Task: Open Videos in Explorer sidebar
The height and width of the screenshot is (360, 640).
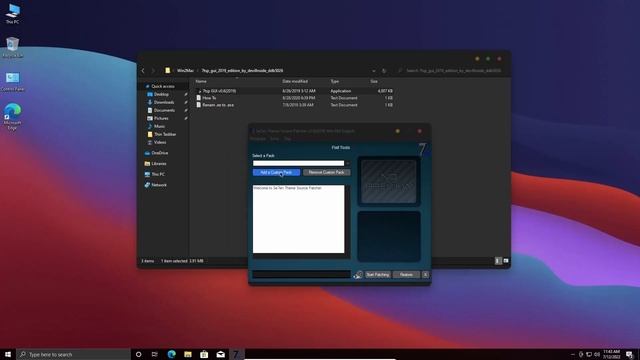Action: [160, 142]
